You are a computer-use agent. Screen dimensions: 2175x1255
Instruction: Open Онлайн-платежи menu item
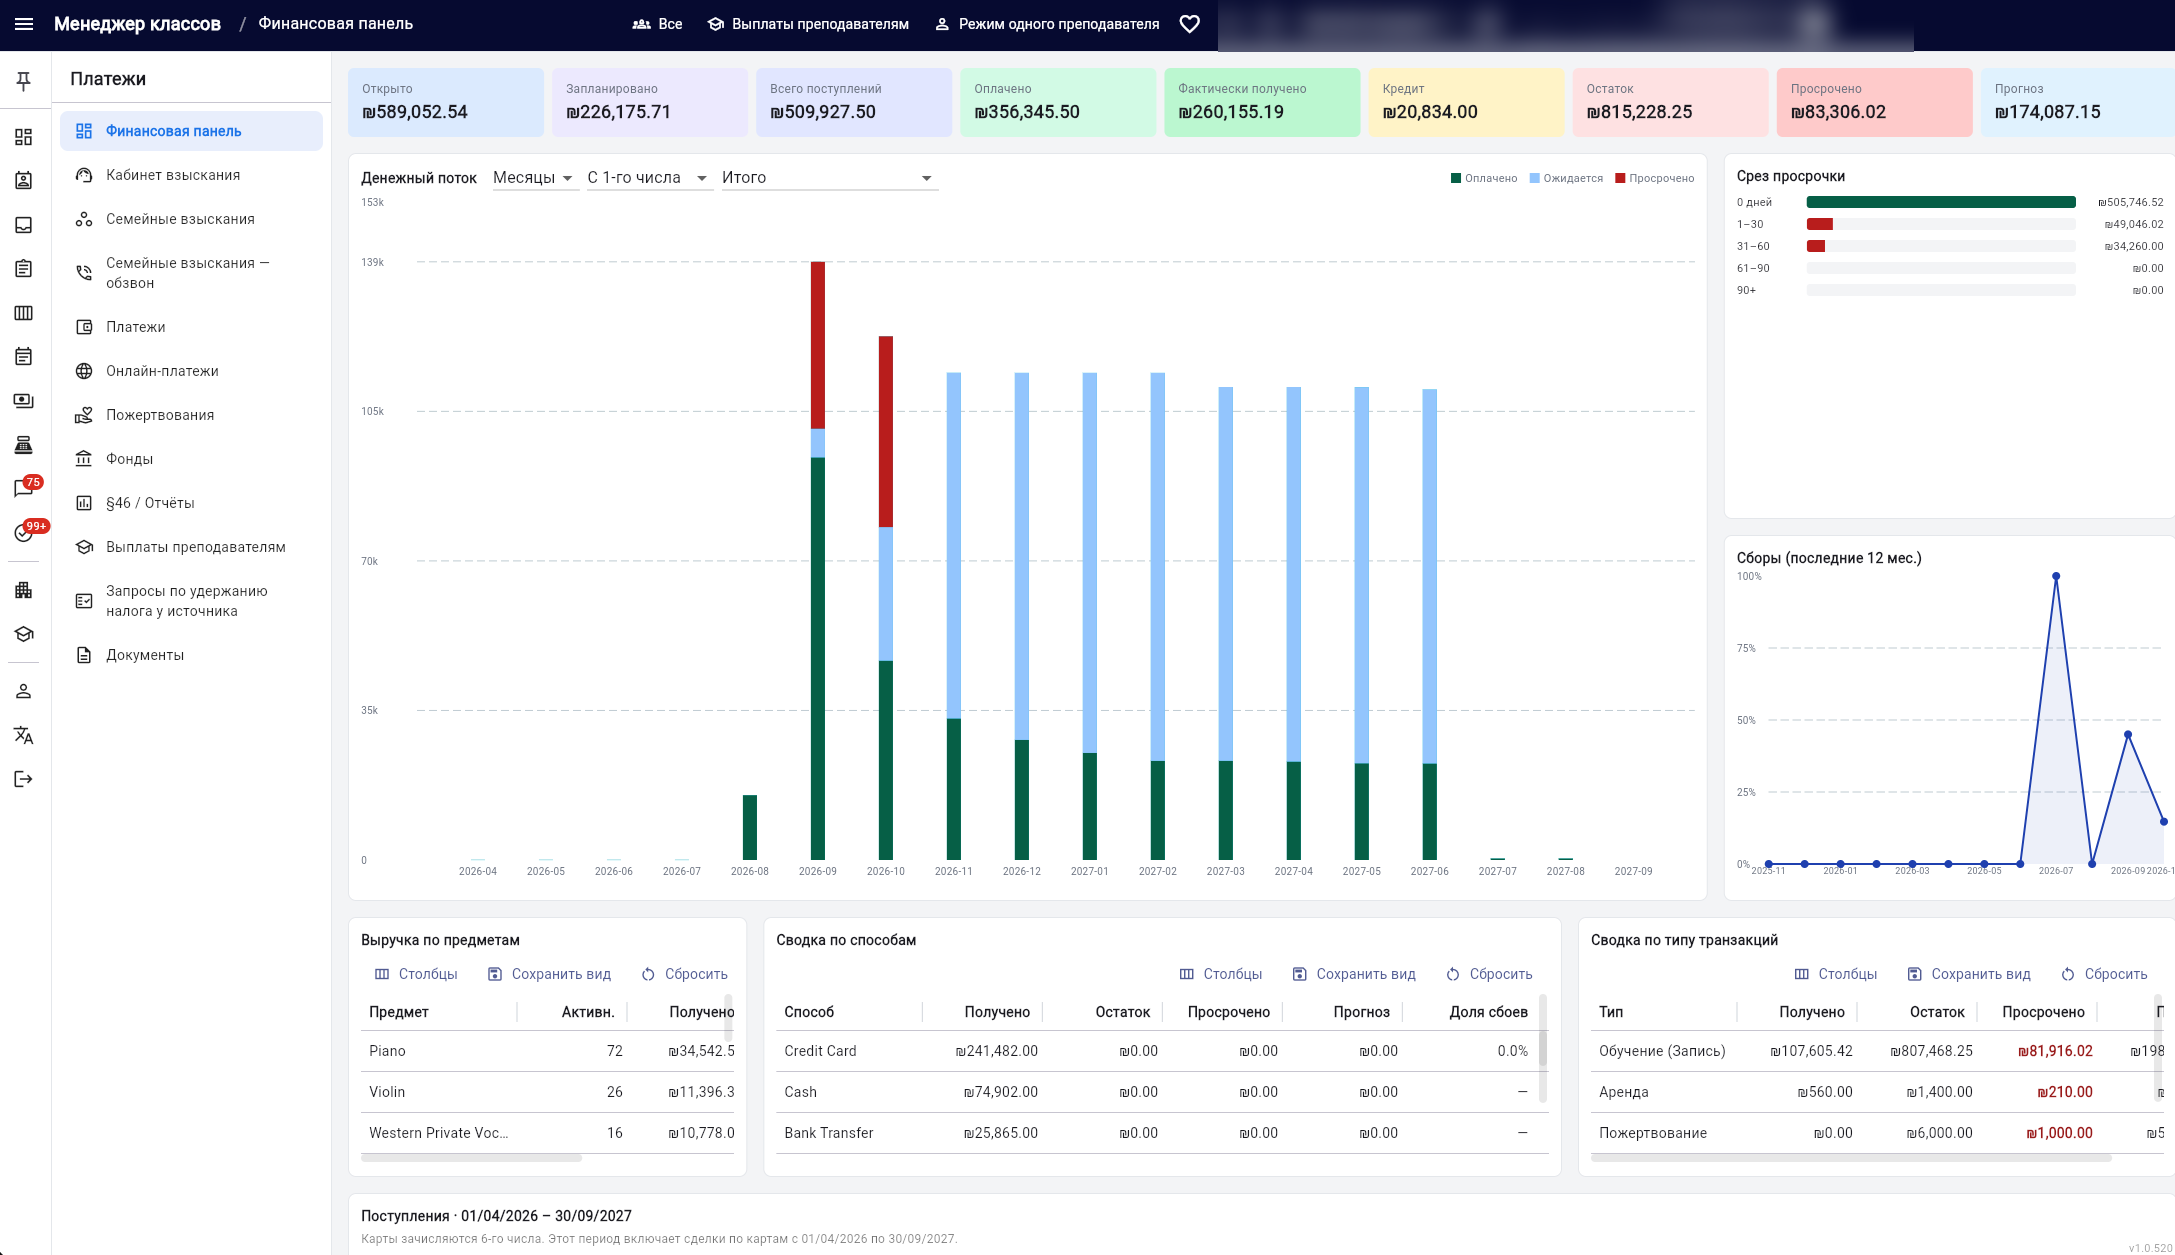tap(191, 371)
